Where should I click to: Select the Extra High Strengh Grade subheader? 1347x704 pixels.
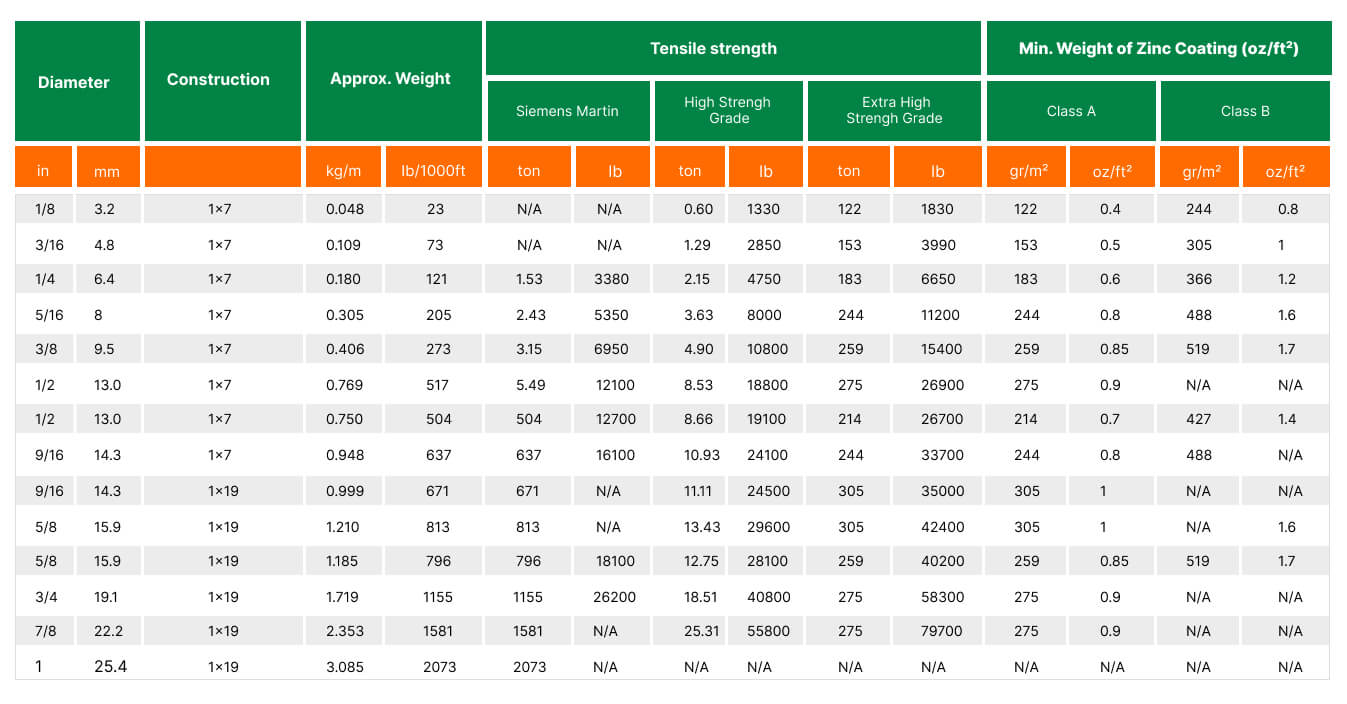click(x=894, y=110)
